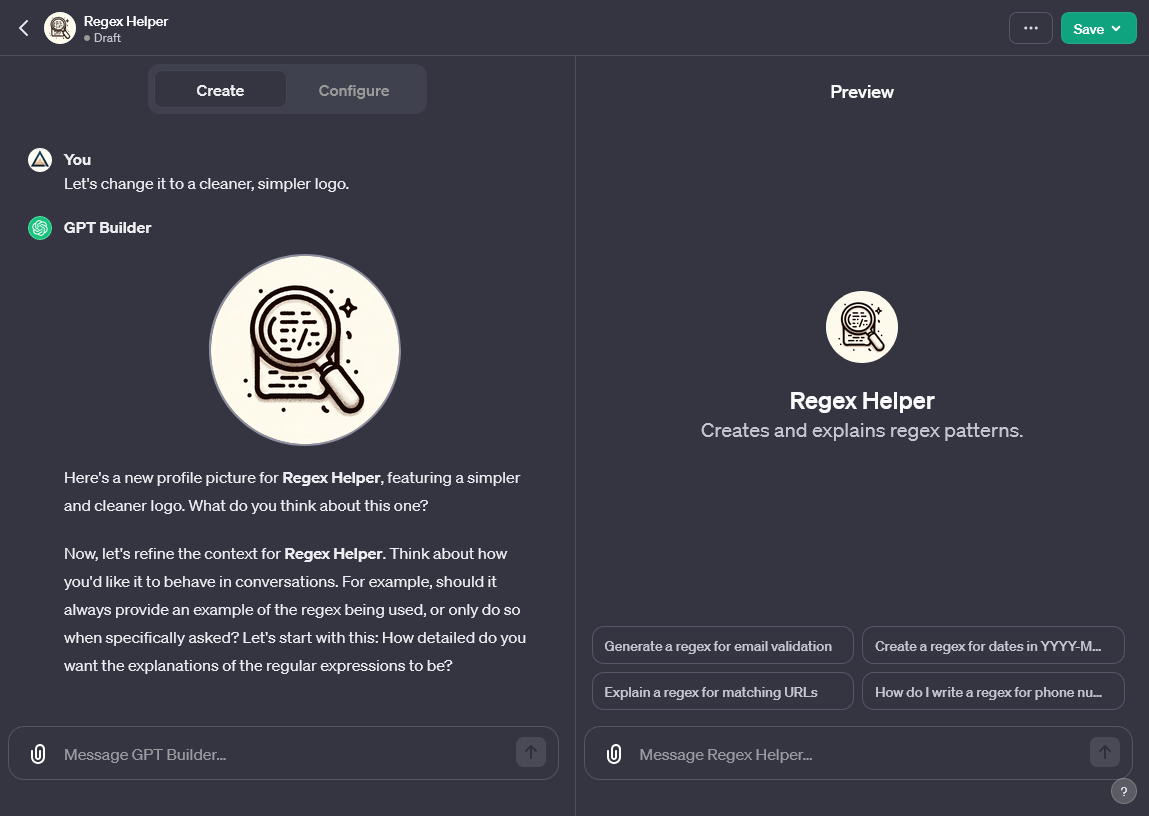Click the send arrow in preview message box
The image size is (1149, 816).
pos(1104,752)
